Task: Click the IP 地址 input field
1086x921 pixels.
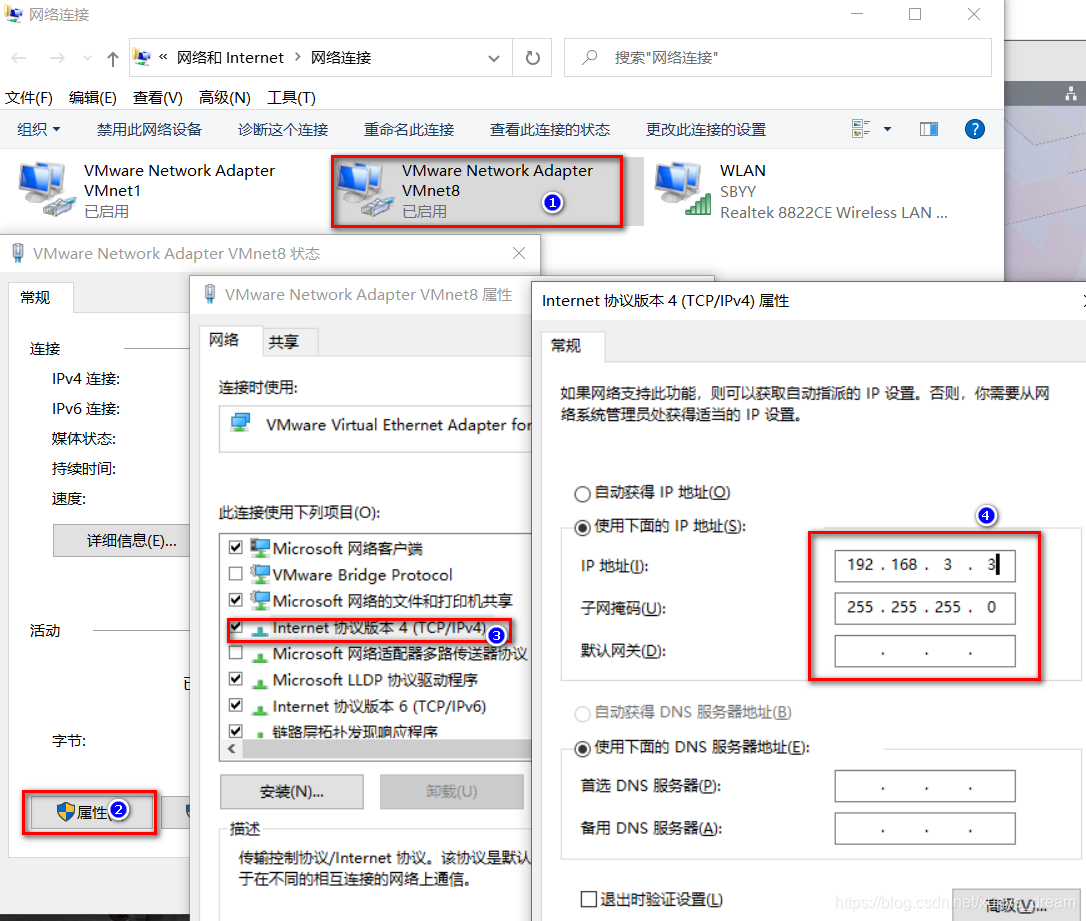Action: click(925, 565)
